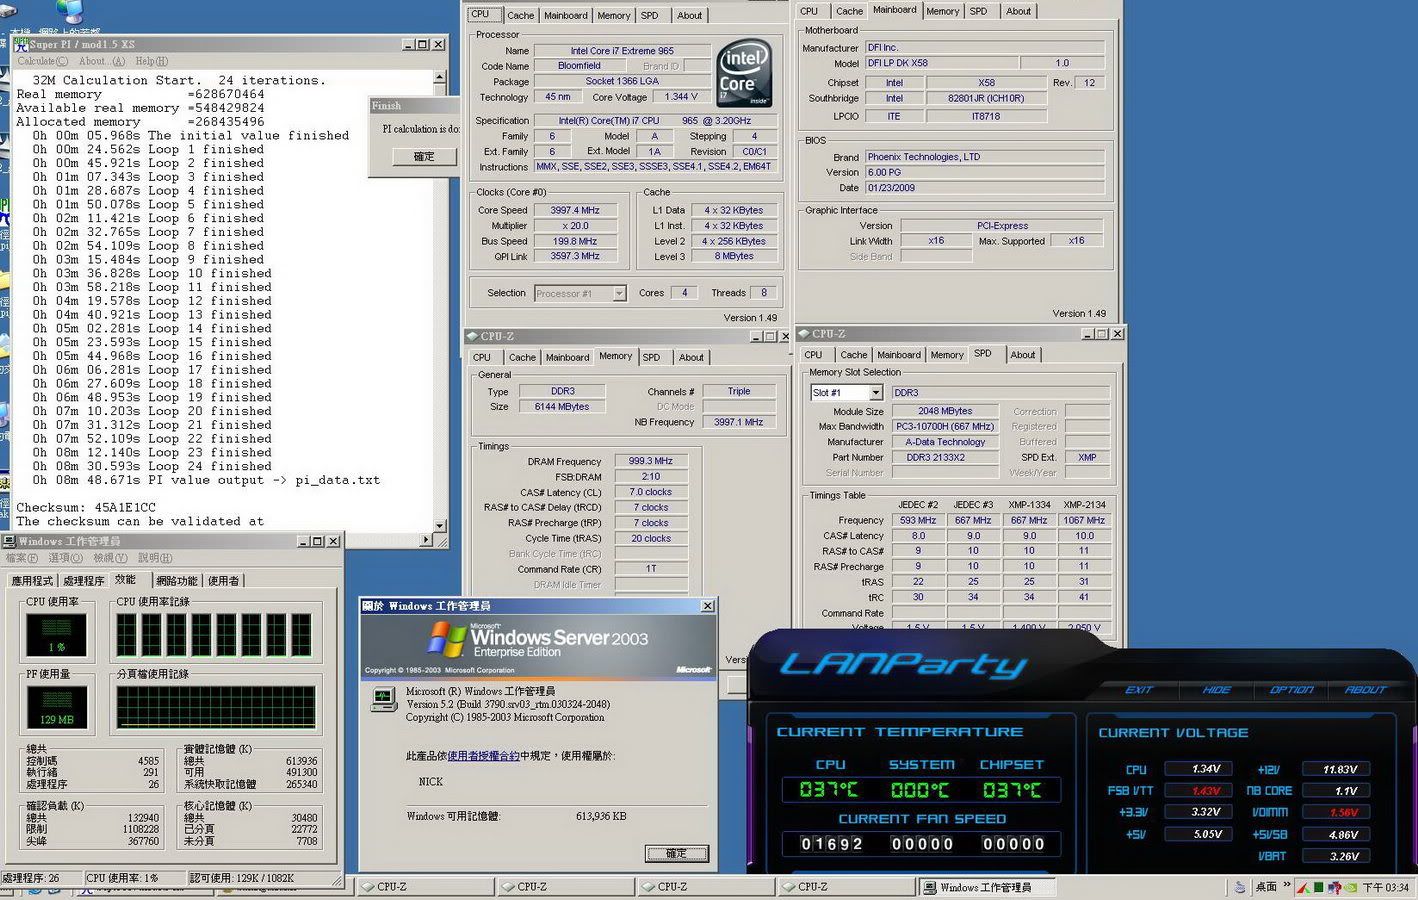Click EXIT in LANParty monitor
This screenshot has width=1418, height=900.
click(x=1139, y=690)
